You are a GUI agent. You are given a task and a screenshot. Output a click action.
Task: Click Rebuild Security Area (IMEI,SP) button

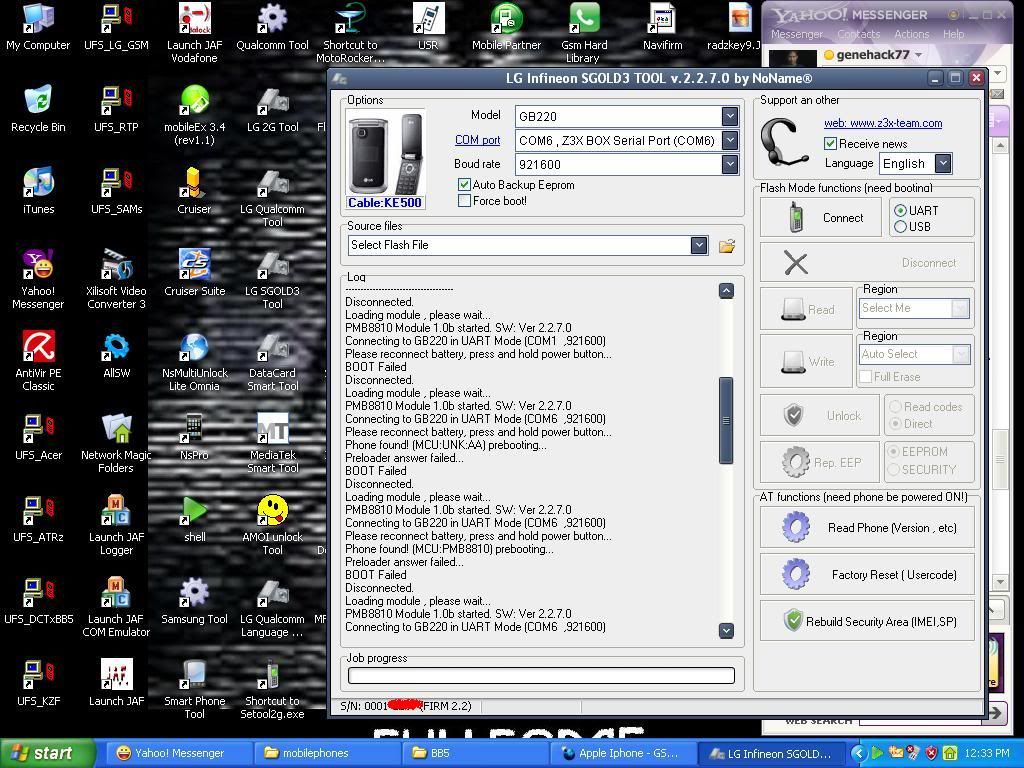pyautogui.click(x=867, y=621)
